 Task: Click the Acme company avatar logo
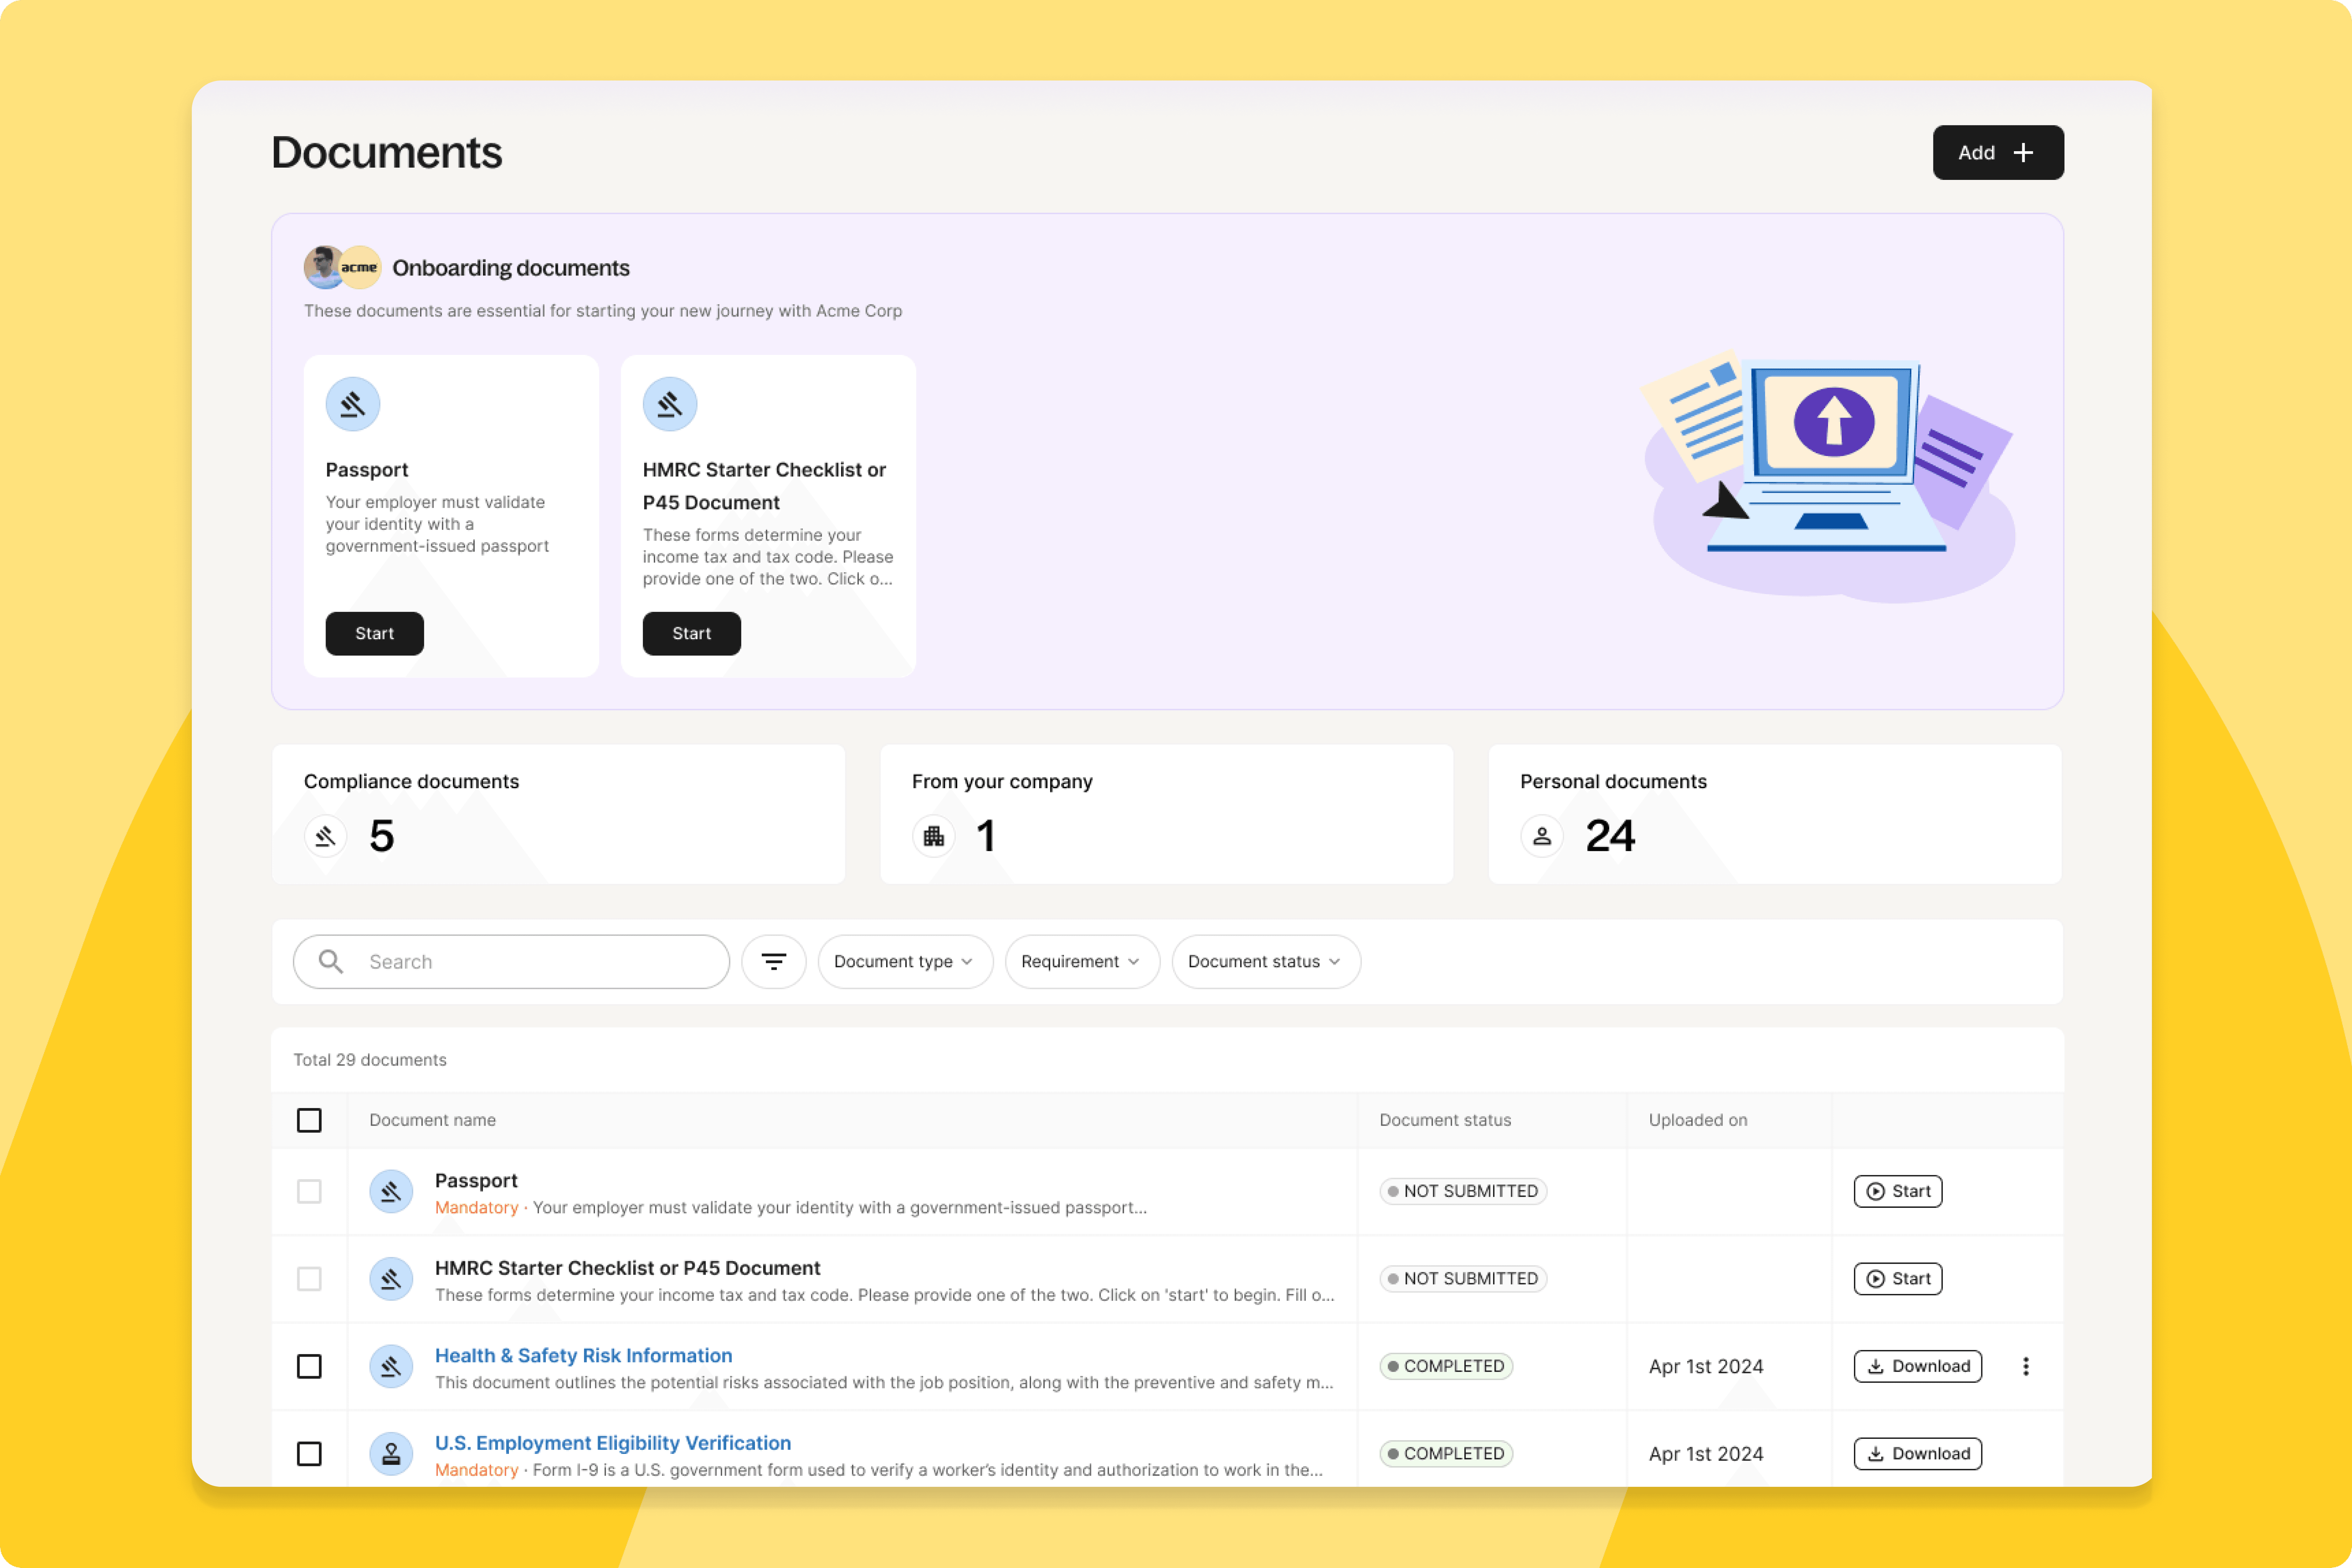point(360,267)
